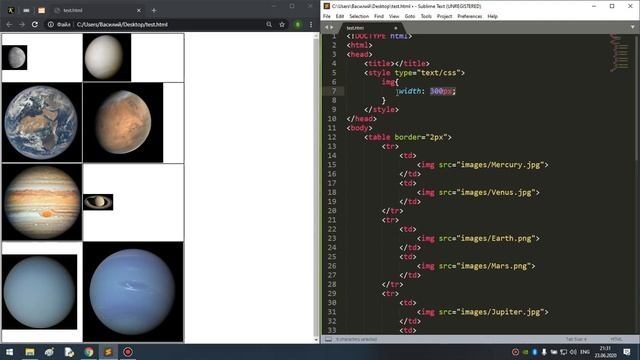The height and width of the screenshot is (360, 640).
Task: Click the images/Mars.png source text
Action: (494, 266)
